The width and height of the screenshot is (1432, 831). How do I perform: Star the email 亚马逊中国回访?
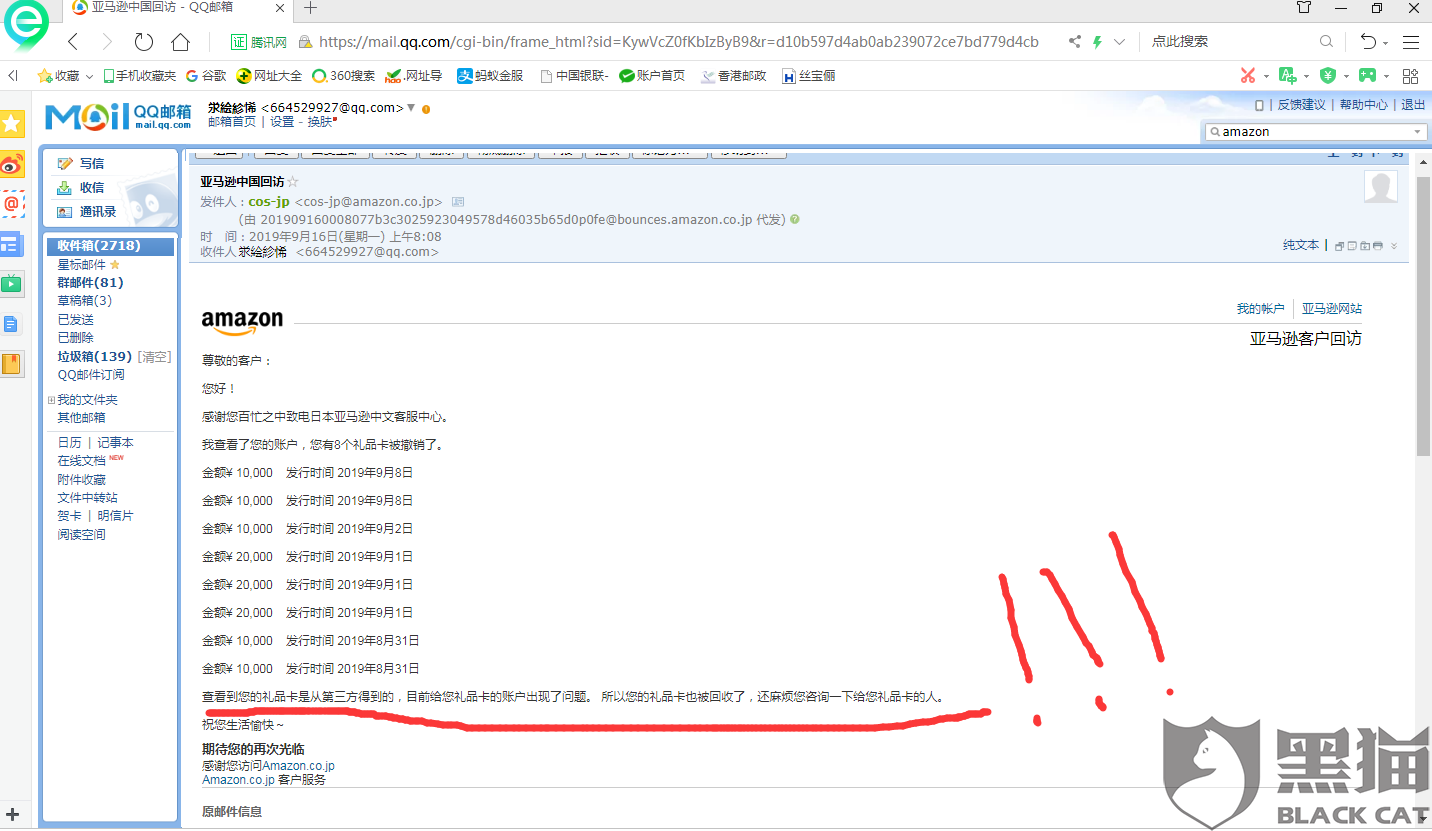point(293,182)
